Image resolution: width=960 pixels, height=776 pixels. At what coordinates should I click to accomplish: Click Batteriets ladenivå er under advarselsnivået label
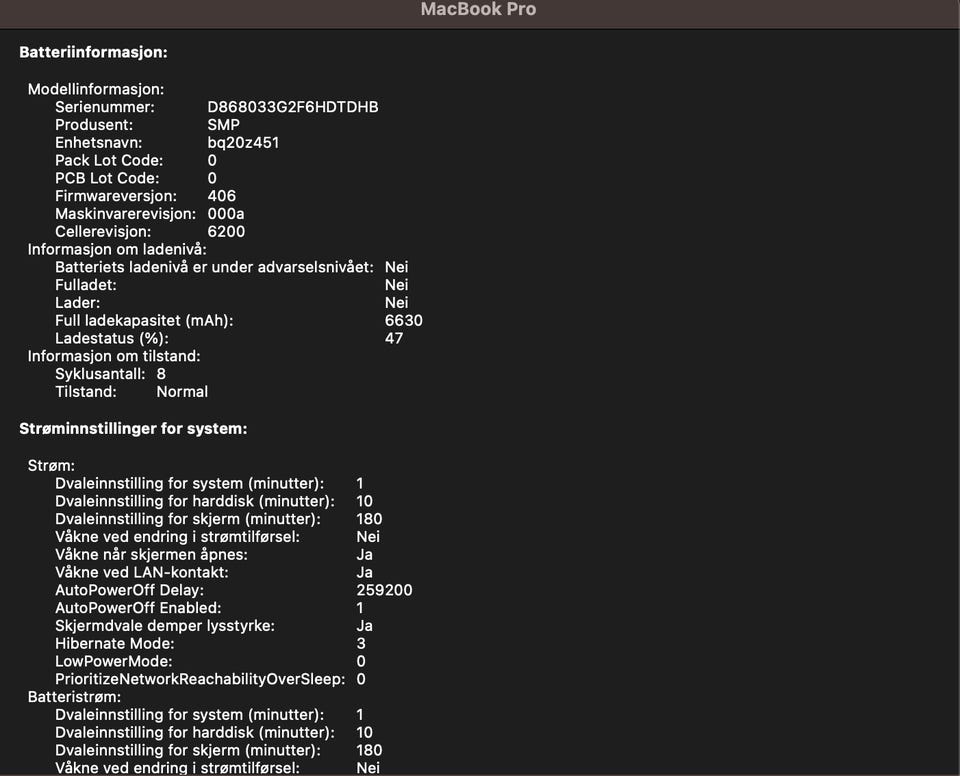point(214,267)
